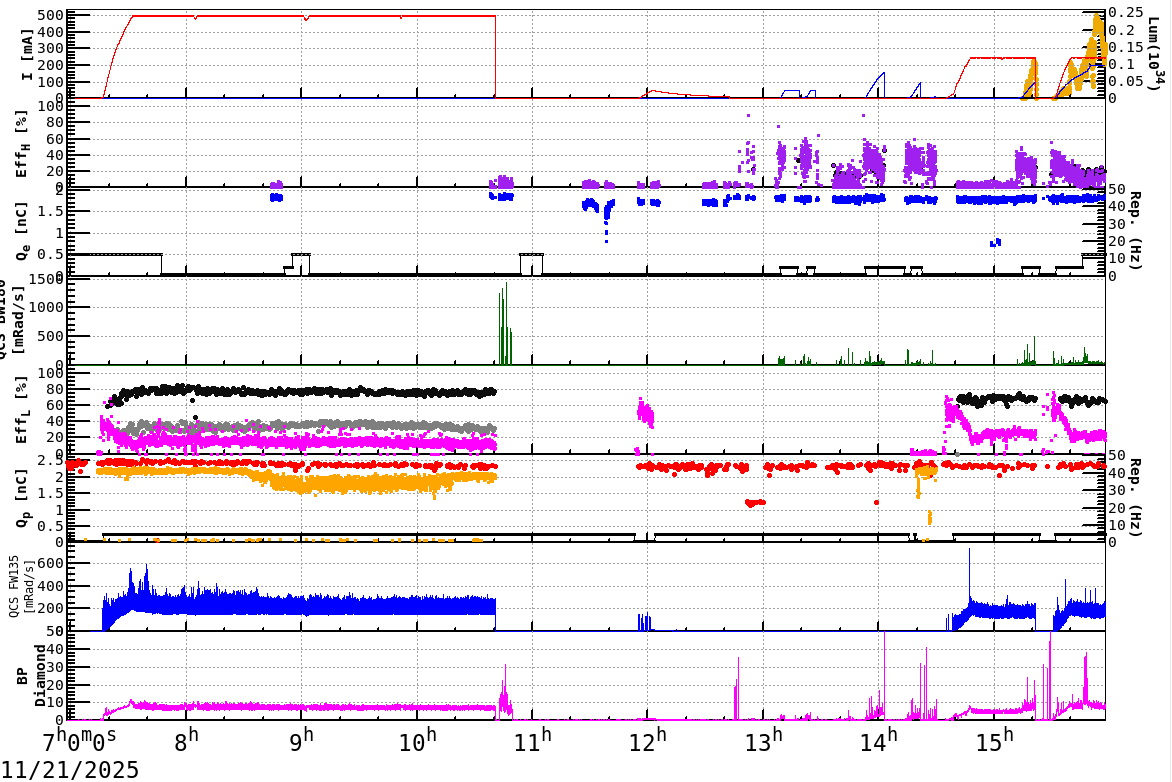
Task: Click the "8h" time axis label
Action: pos(186,739)
